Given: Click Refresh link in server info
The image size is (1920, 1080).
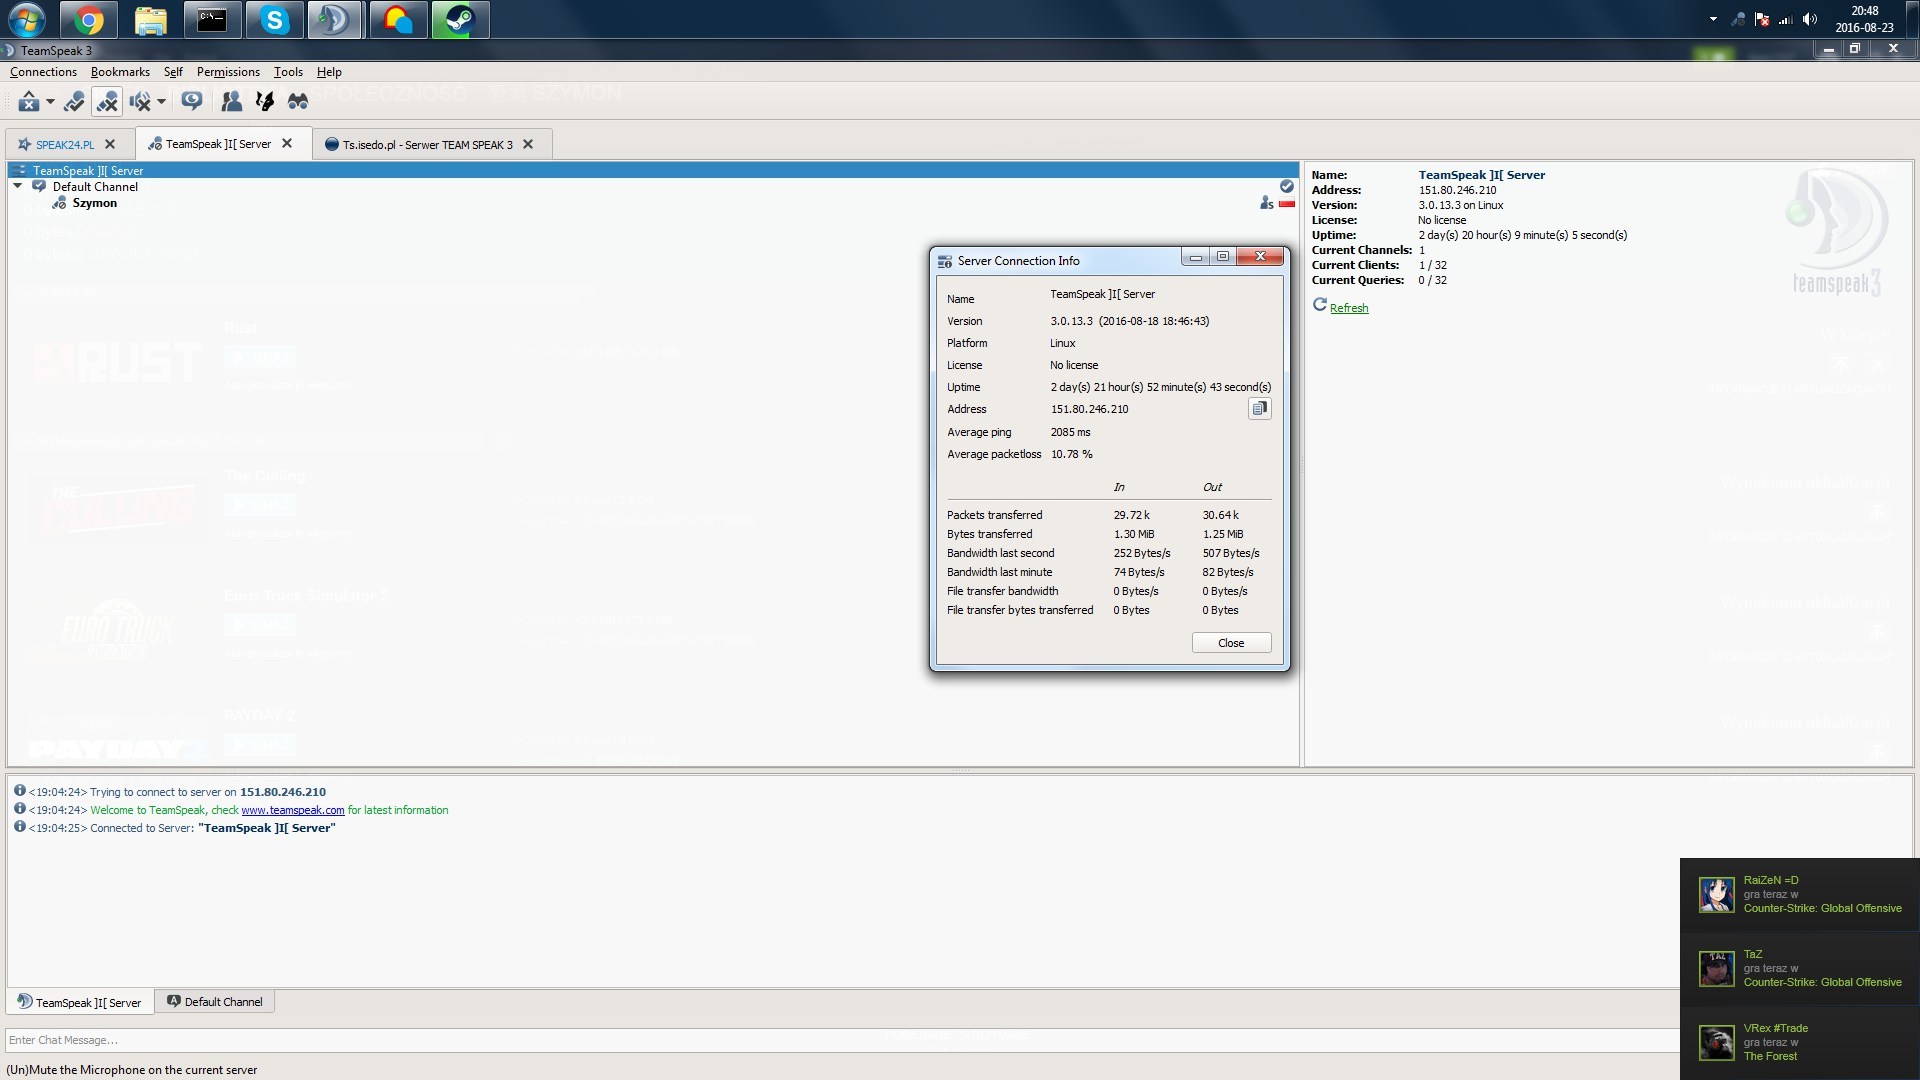Looking at the screenshot, I should click(1348, 308).
